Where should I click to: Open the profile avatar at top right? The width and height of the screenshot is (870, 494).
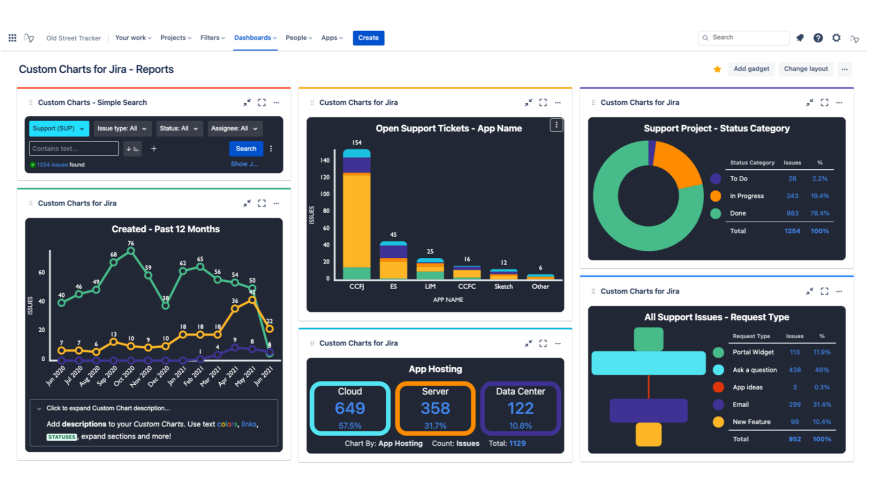854,38
